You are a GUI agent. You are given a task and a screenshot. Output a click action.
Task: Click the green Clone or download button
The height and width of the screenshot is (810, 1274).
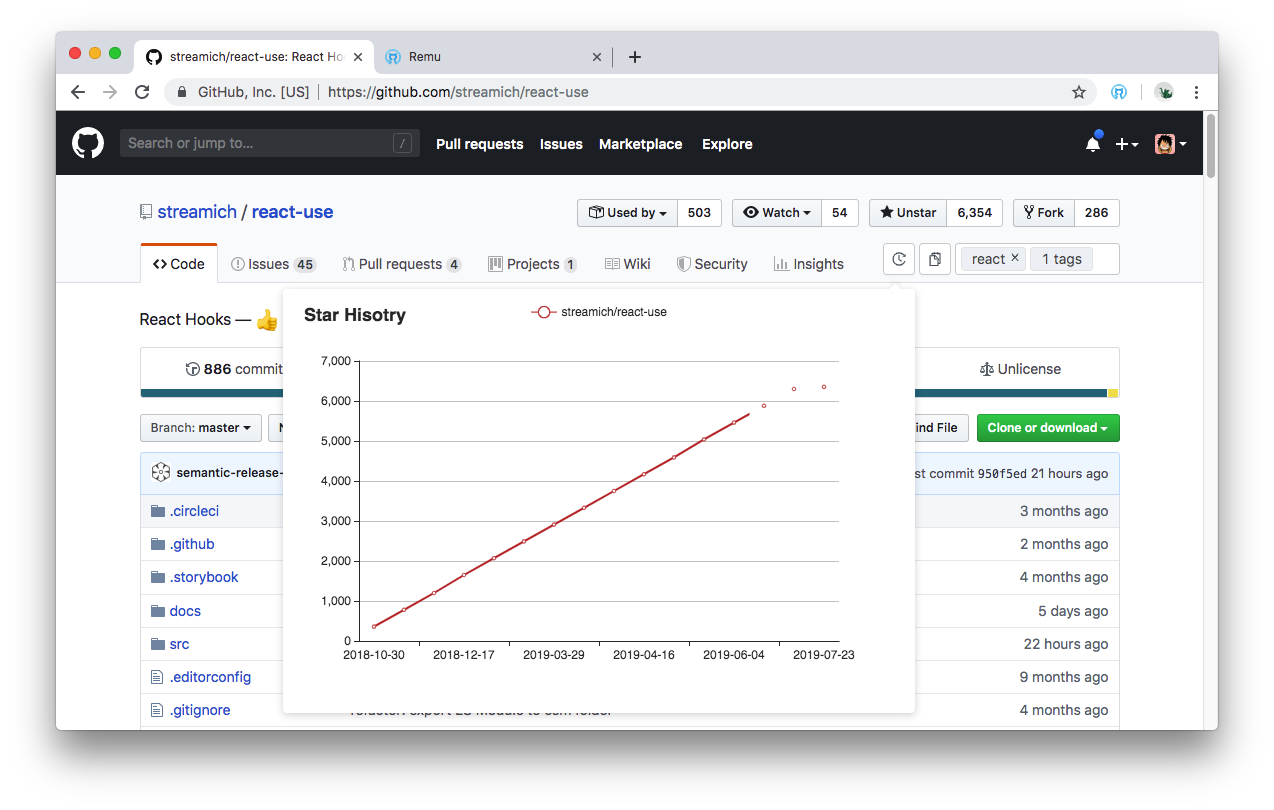click(1048, 428)
